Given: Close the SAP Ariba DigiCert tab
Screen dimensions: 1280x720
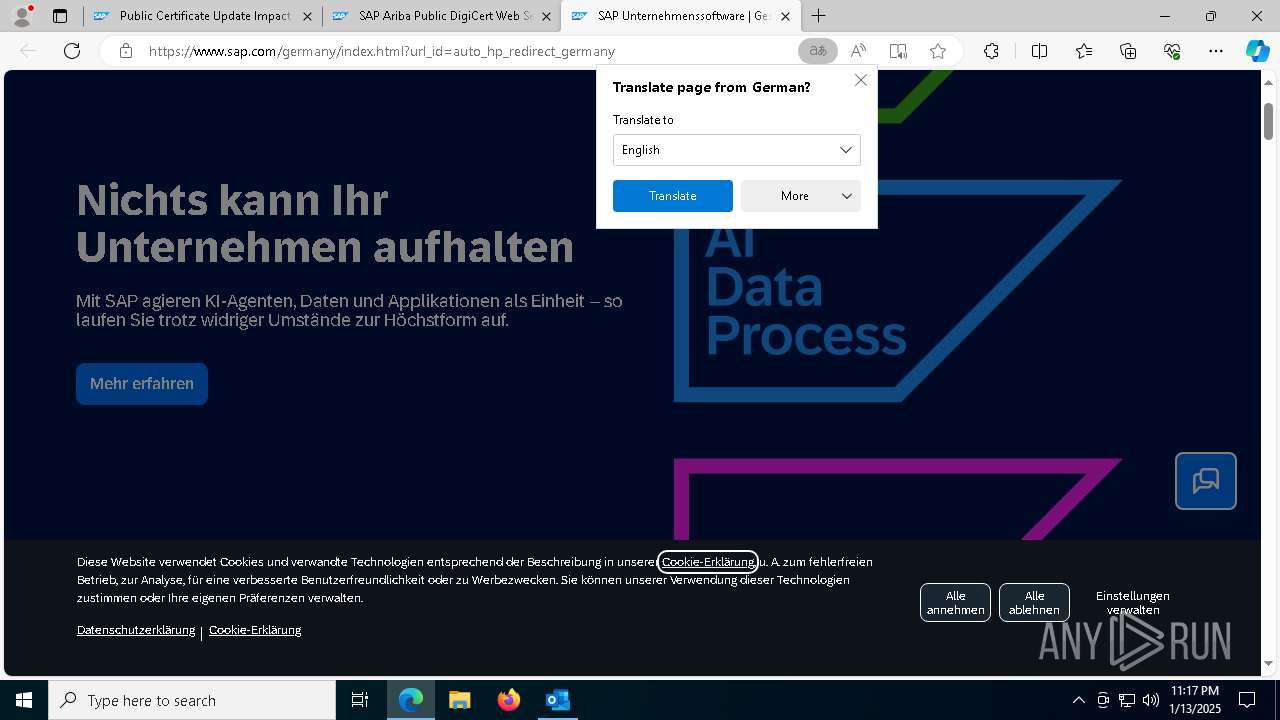Looking at the screenshot, I should click(546, 16).
